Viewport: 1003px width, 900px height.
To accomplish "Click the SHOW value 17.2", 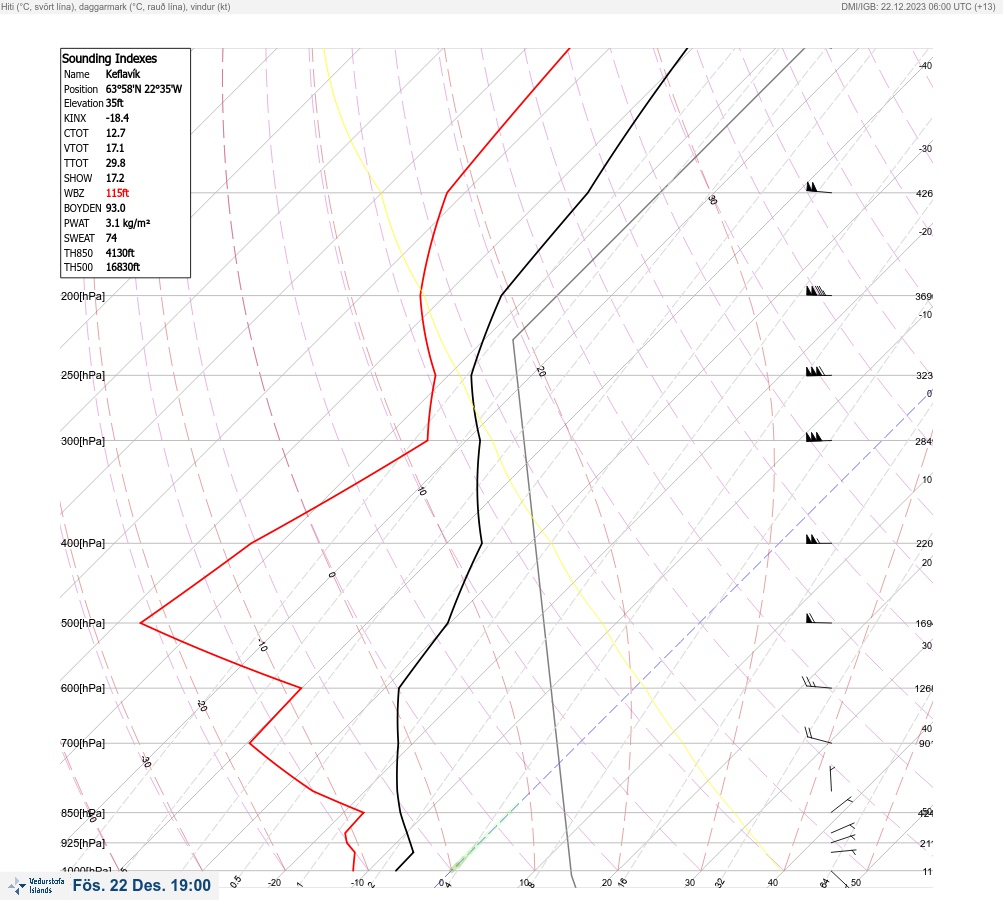I will (x=115, y=178).
